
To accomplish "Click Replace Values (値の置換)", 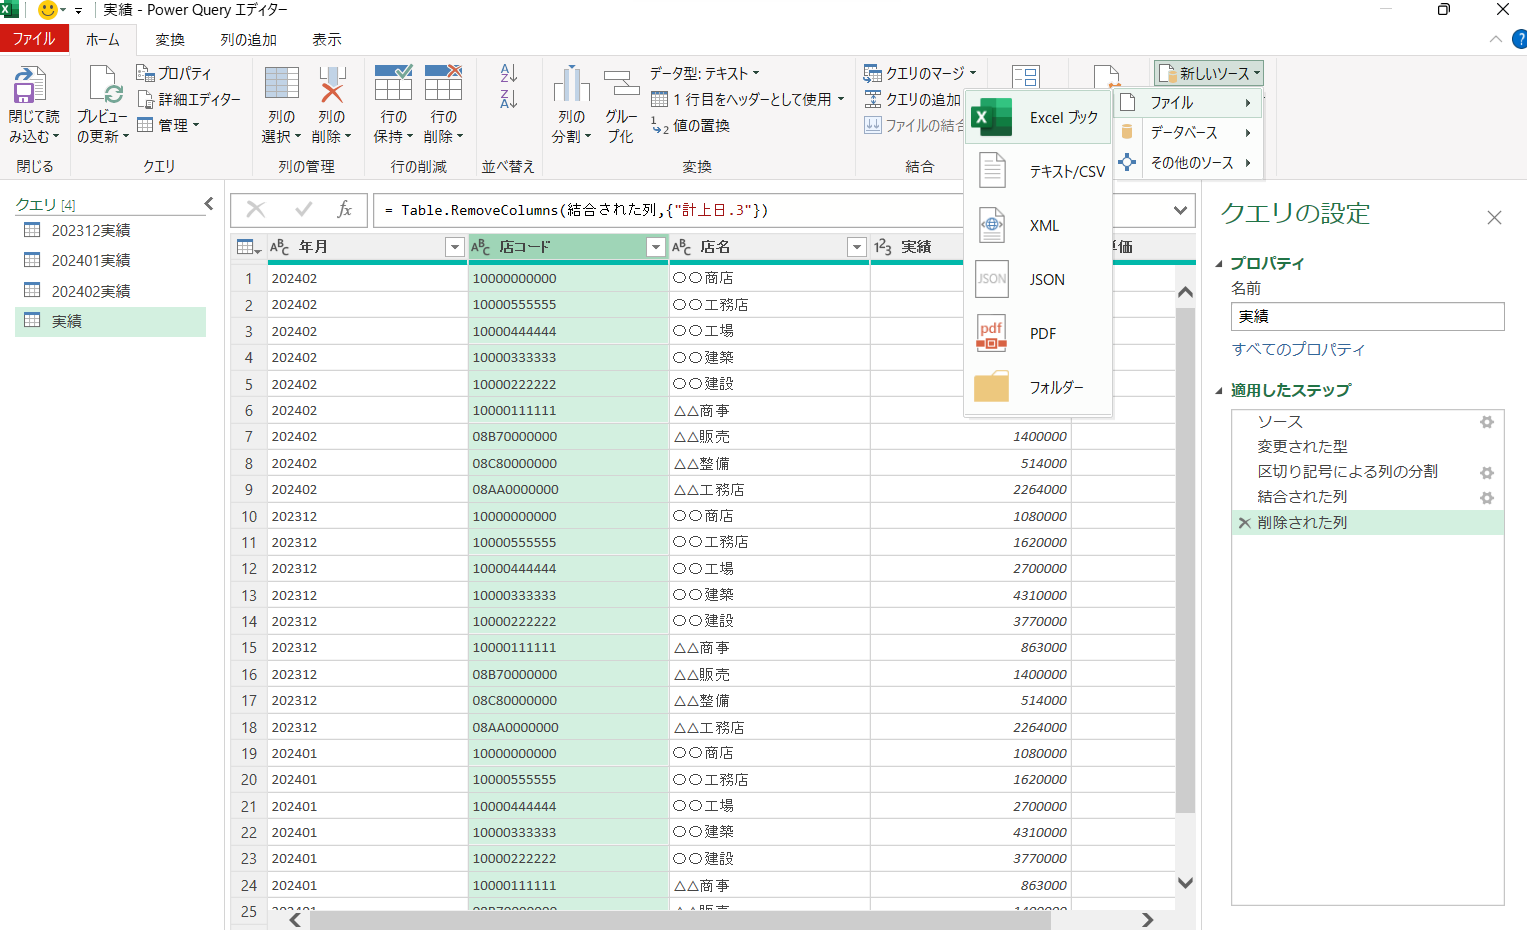I will [690, 125].
